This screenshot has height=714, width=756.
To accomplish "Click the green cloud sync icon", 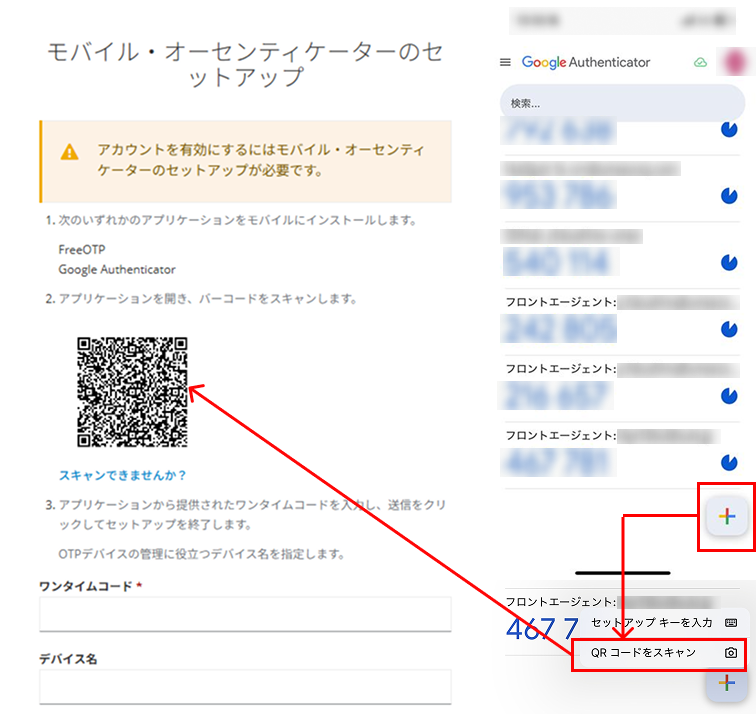I will pos(701,62).
